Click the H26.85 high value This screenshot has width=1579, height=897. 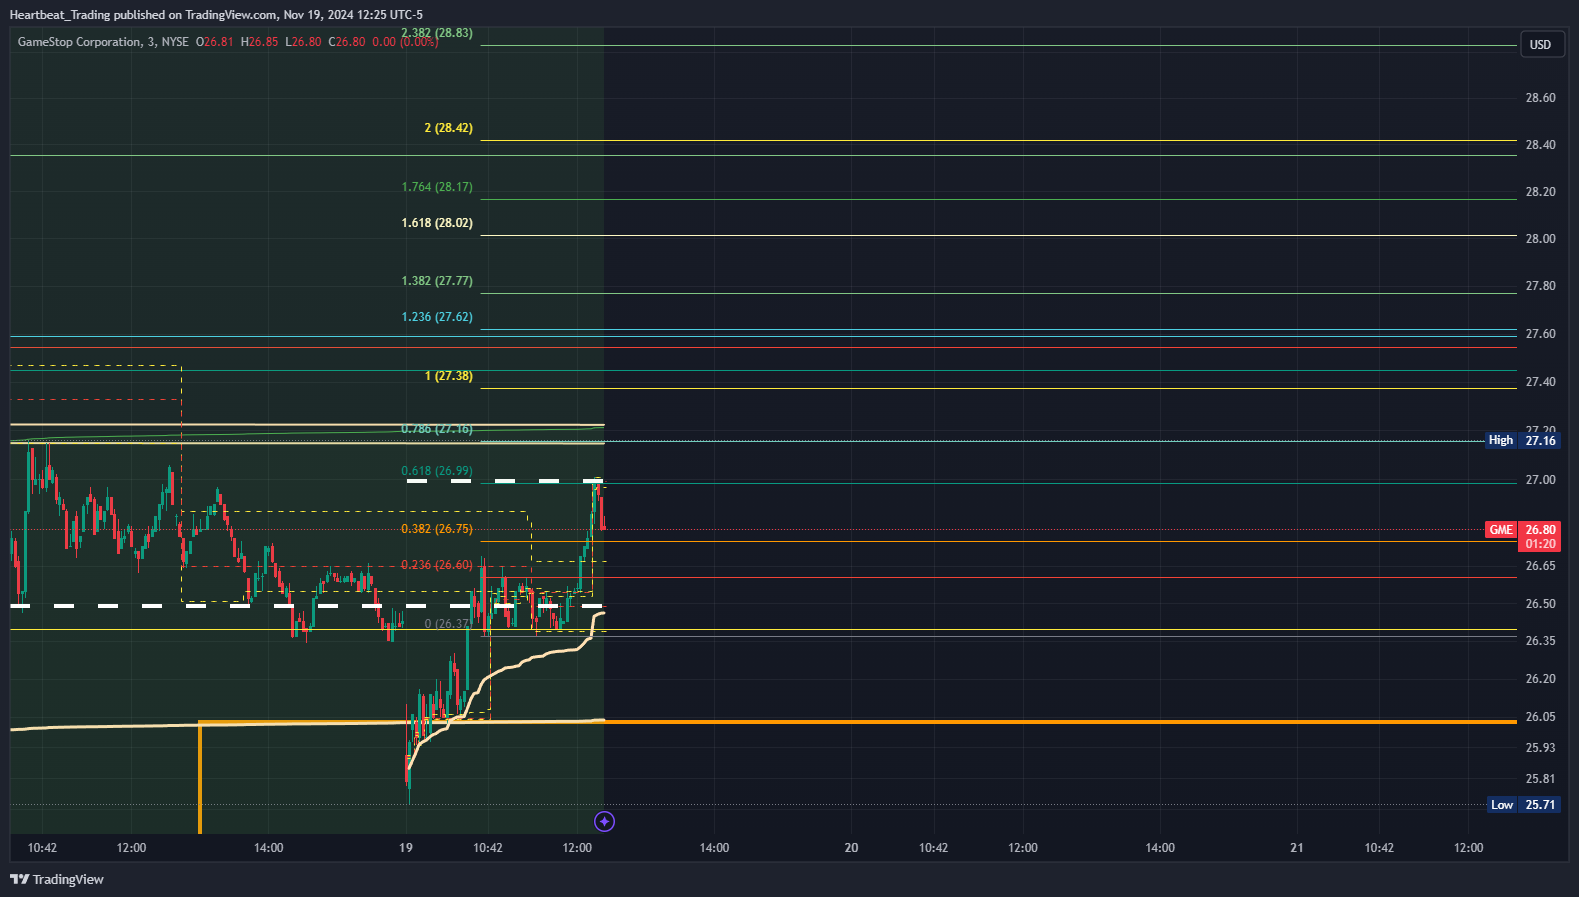(259, 42)
